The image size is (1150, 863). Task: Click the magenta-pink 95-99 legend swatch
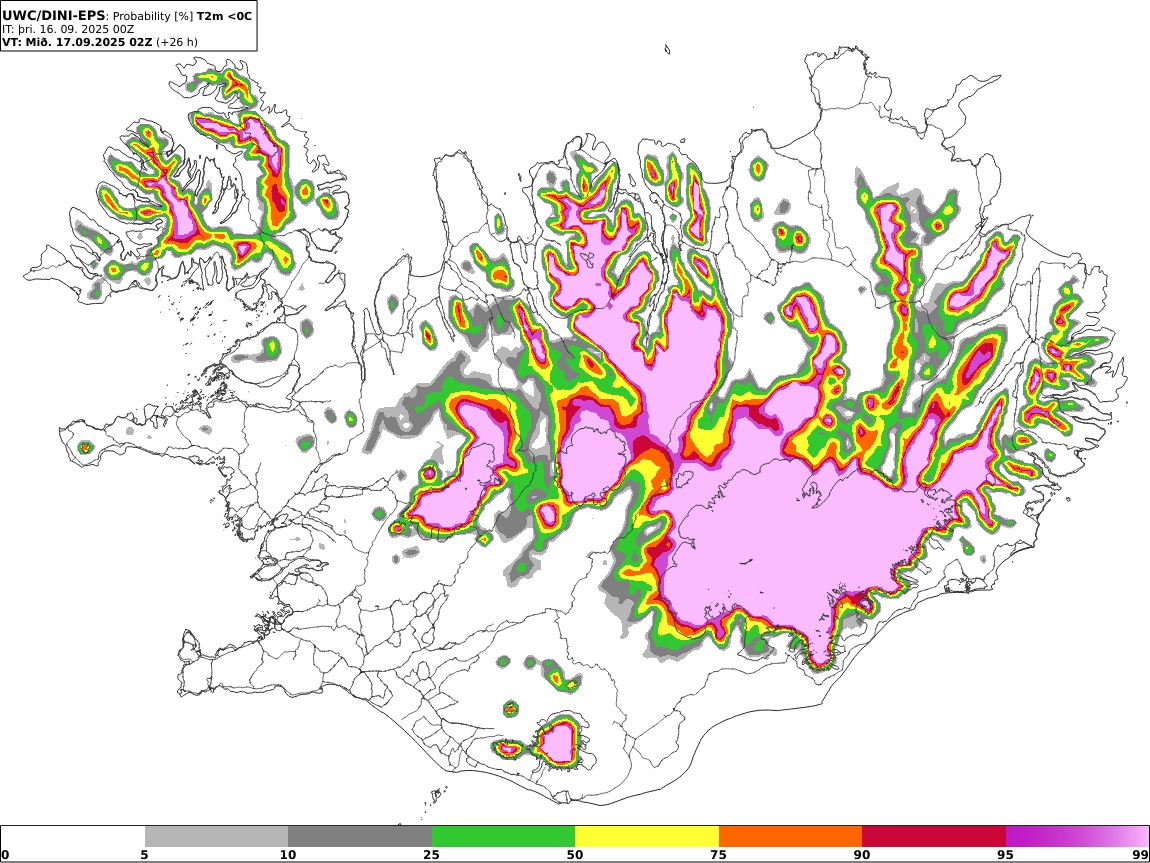click(x=1077, y=837)
